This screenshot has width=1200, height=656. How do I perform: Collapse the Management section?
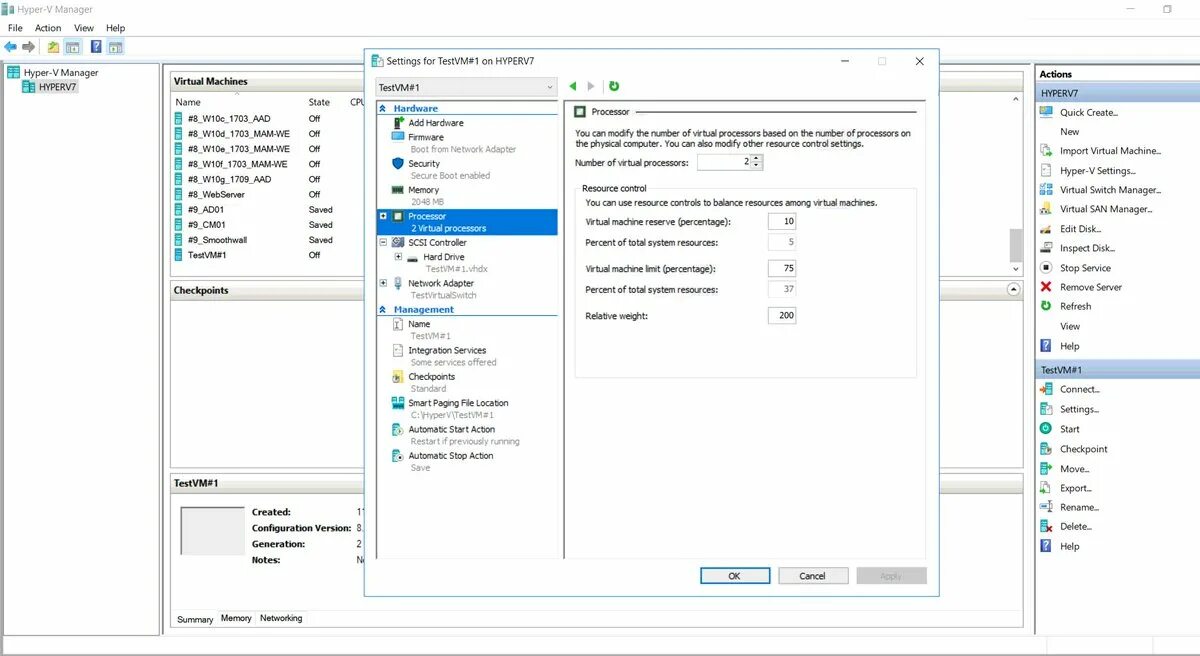click(384, 309)
